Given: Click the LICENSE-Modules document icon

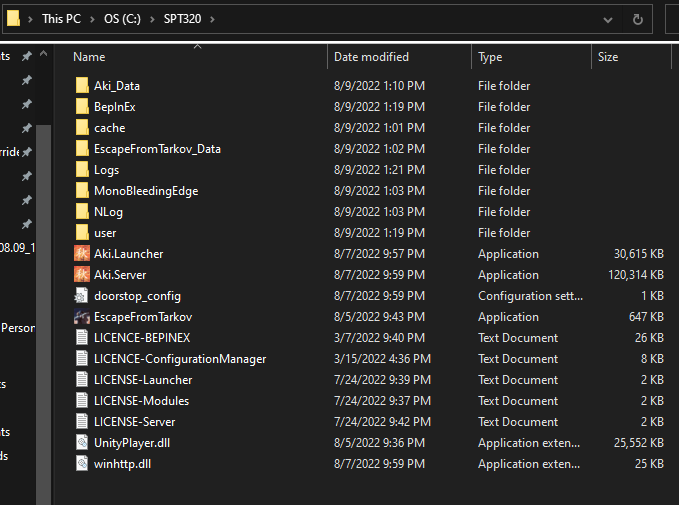Looking at the screenshot, I should click(82, 401).
